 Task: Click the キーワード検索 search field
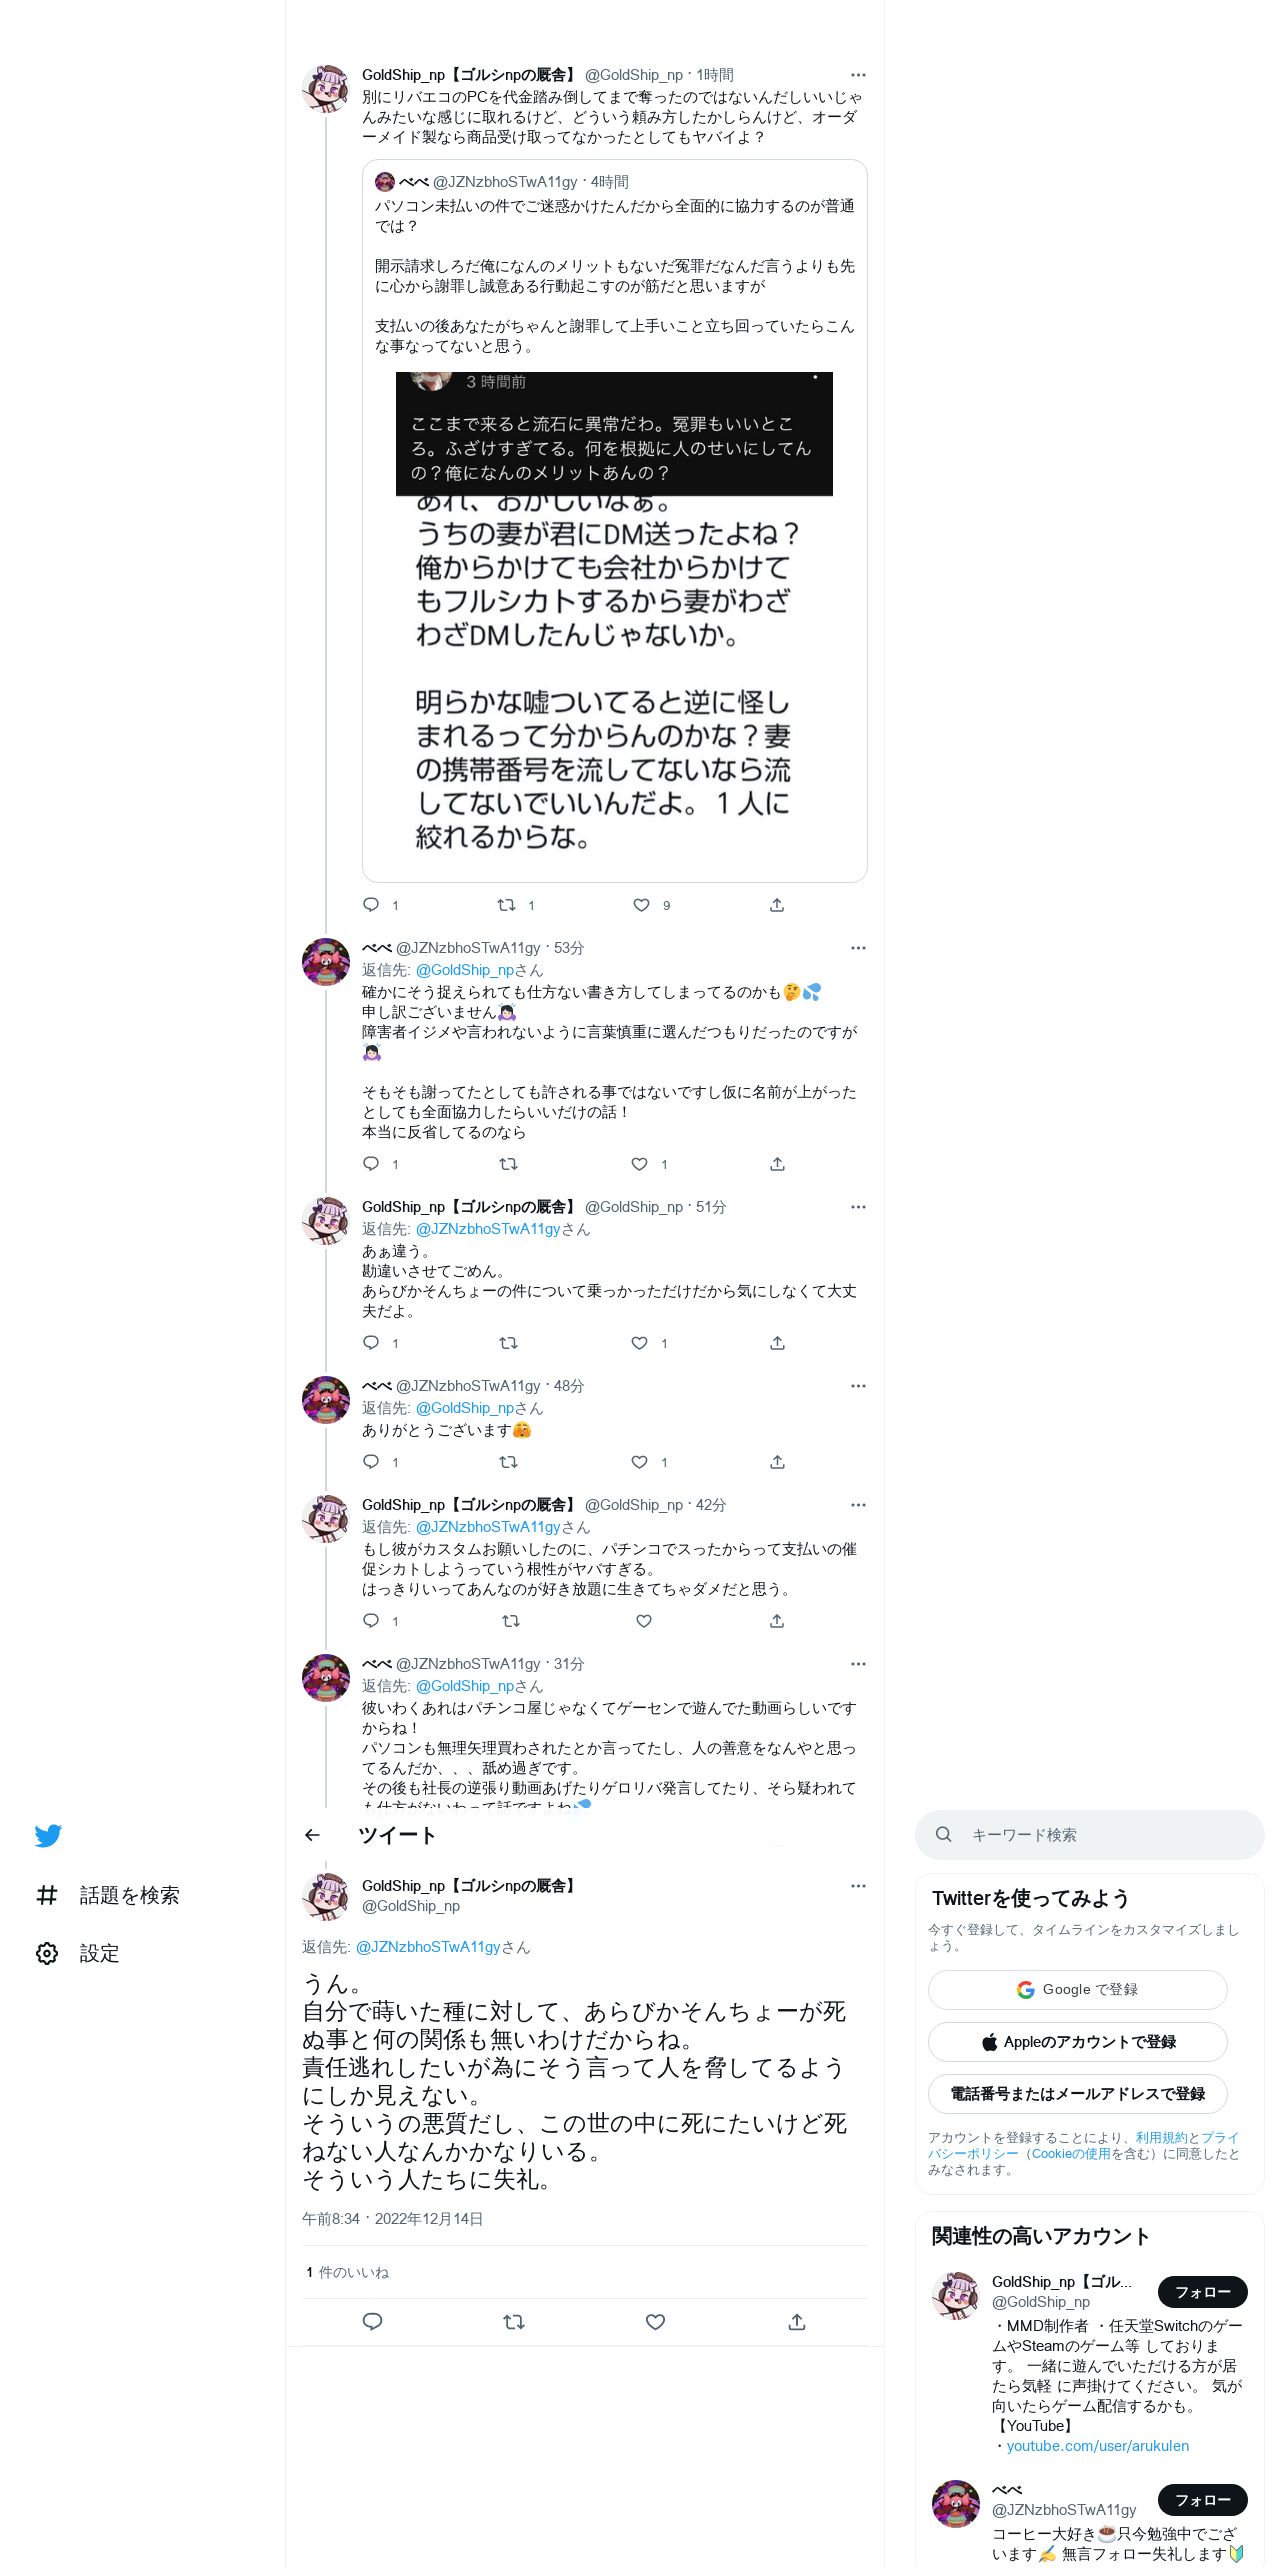click(1089, 1835)
